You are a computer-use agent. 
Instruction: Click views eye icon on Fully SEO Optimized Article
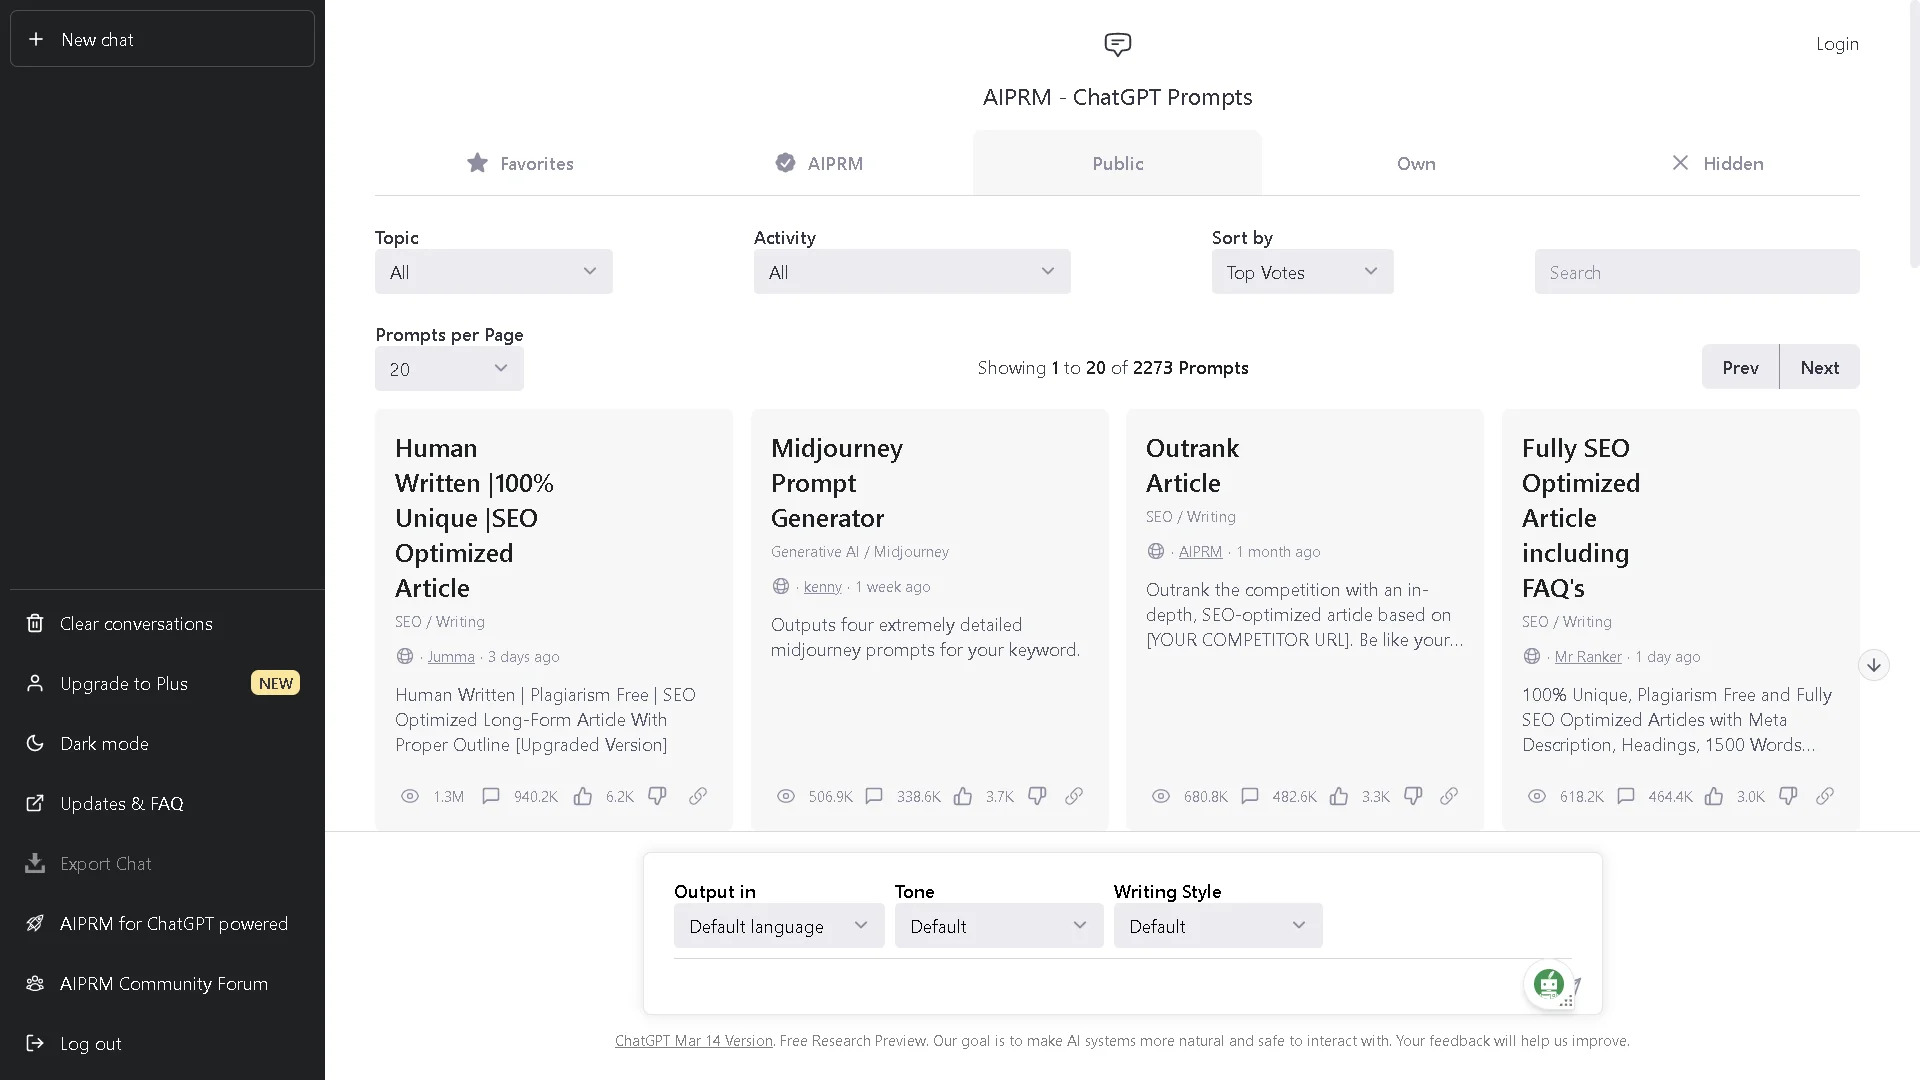[x=1537, y=796]
